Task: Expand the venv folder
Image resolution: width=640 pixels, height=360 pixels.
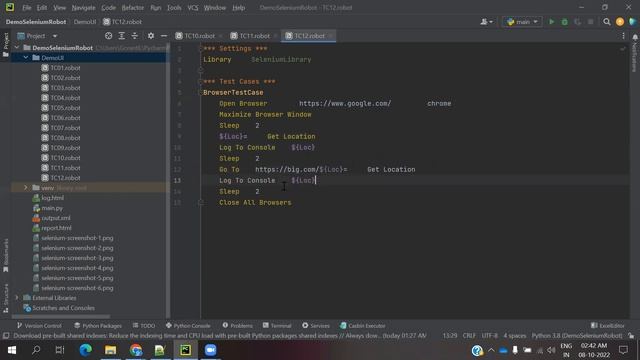Action: point(26,188)
